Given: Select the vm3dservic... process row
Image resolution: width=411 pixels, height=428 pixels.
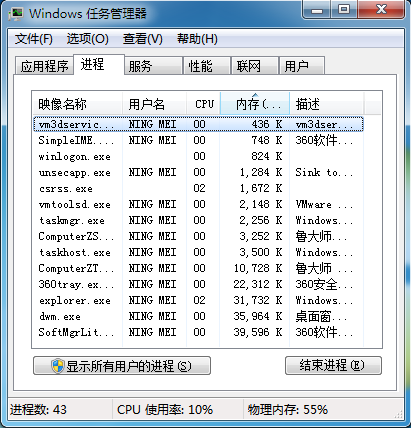Looking at the screenshot, I should 198,124.
